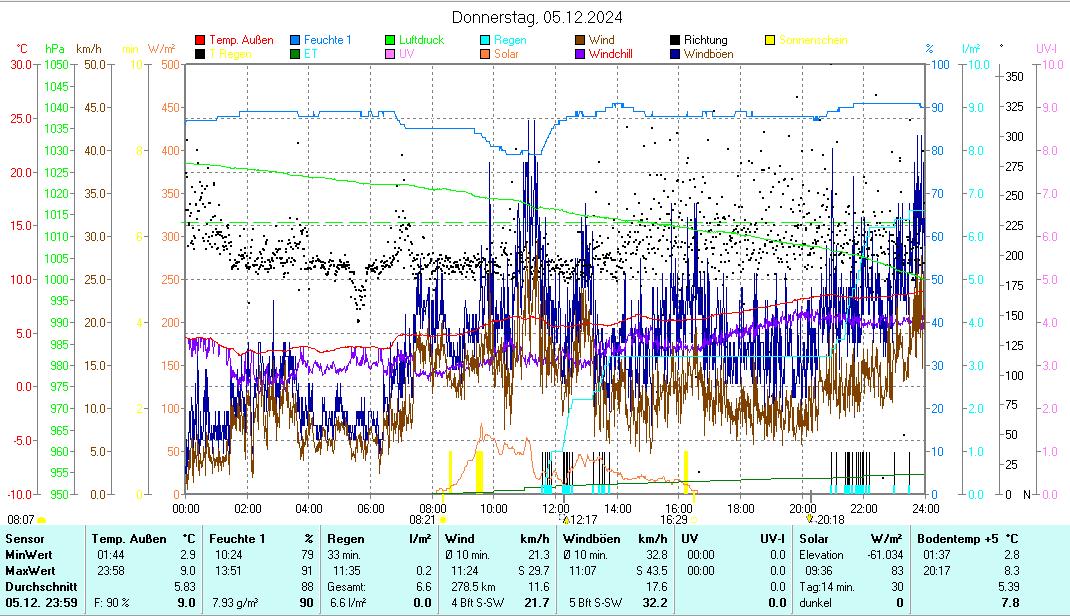
Task: Click the brown Wind legend swatch
Action: (580, 40)
